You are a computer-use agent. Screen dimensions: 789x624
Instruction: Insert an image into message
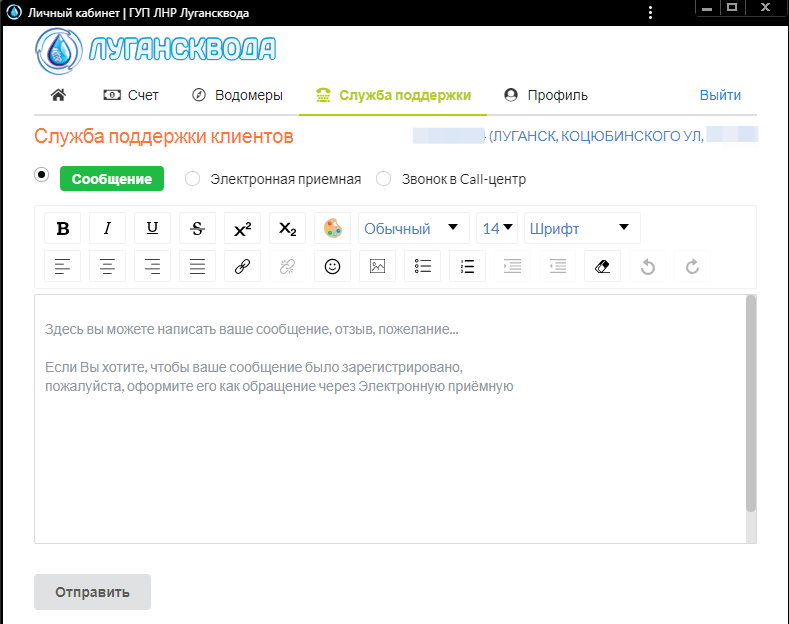(377, 266)
